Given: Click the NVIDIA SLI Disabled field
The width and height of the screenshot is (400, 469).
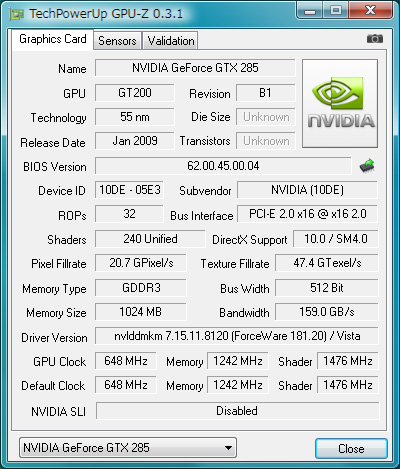Looking at the screenshot, I should [x=237, y=411].
